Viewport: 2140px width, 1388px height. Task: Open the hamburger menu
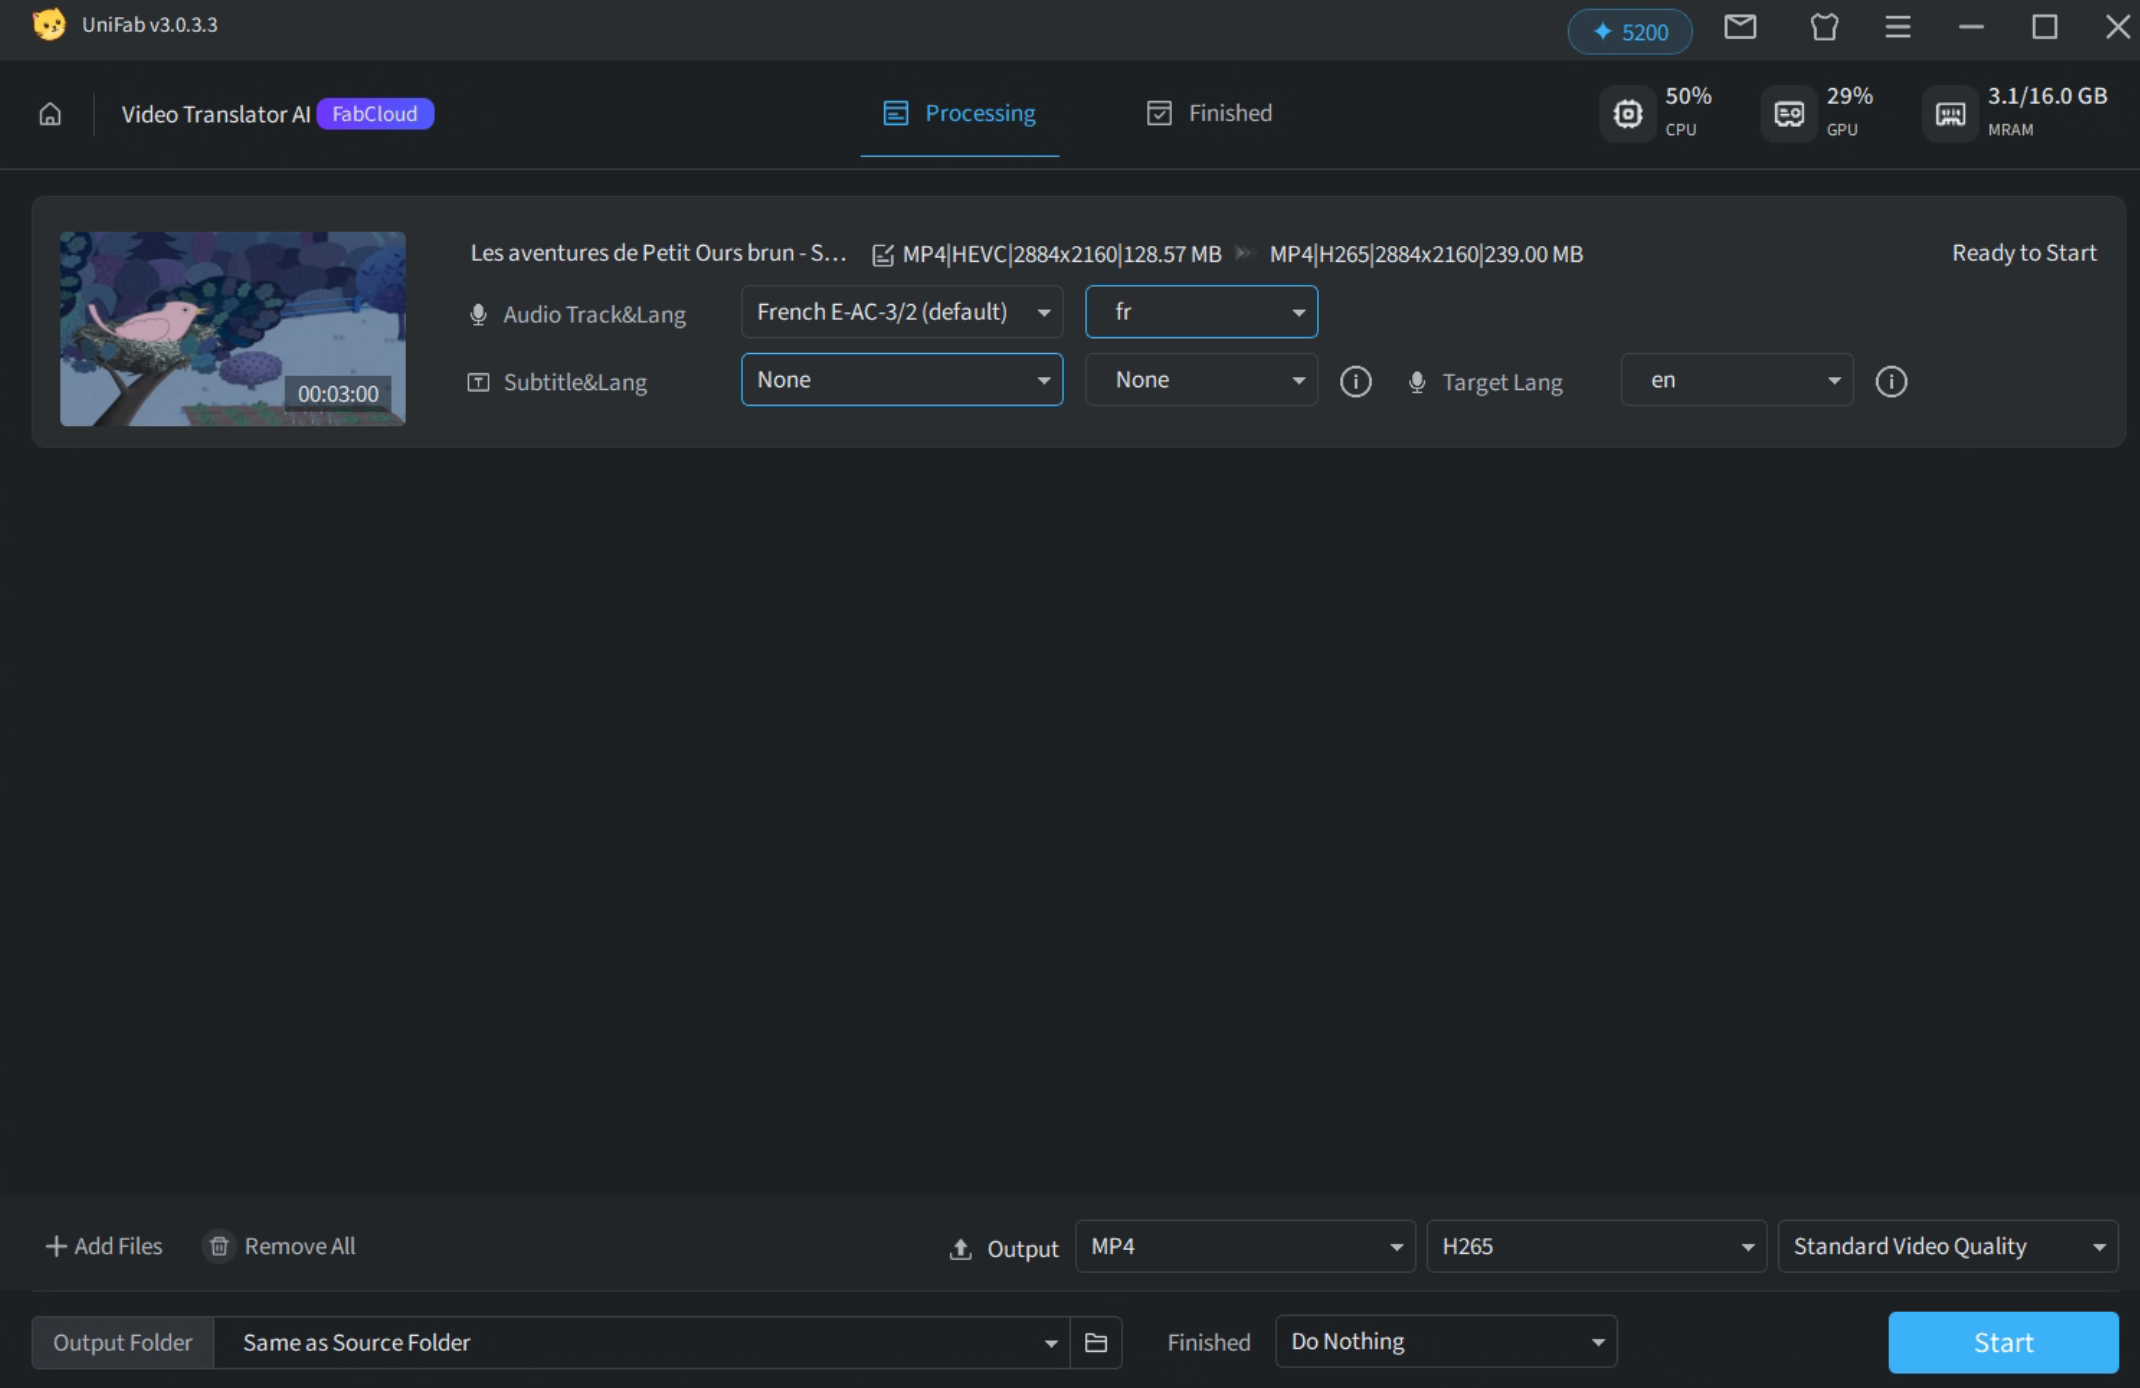click(1897, 28)
